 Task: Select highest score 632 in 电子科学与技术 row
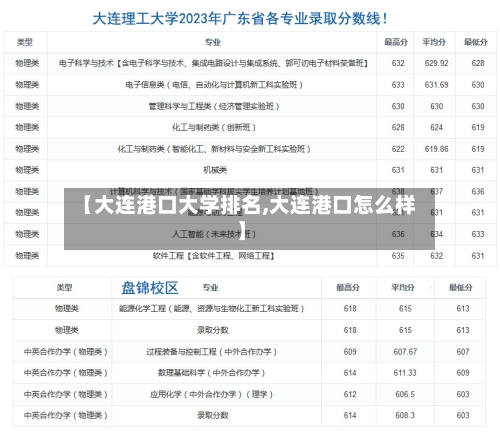398,63
